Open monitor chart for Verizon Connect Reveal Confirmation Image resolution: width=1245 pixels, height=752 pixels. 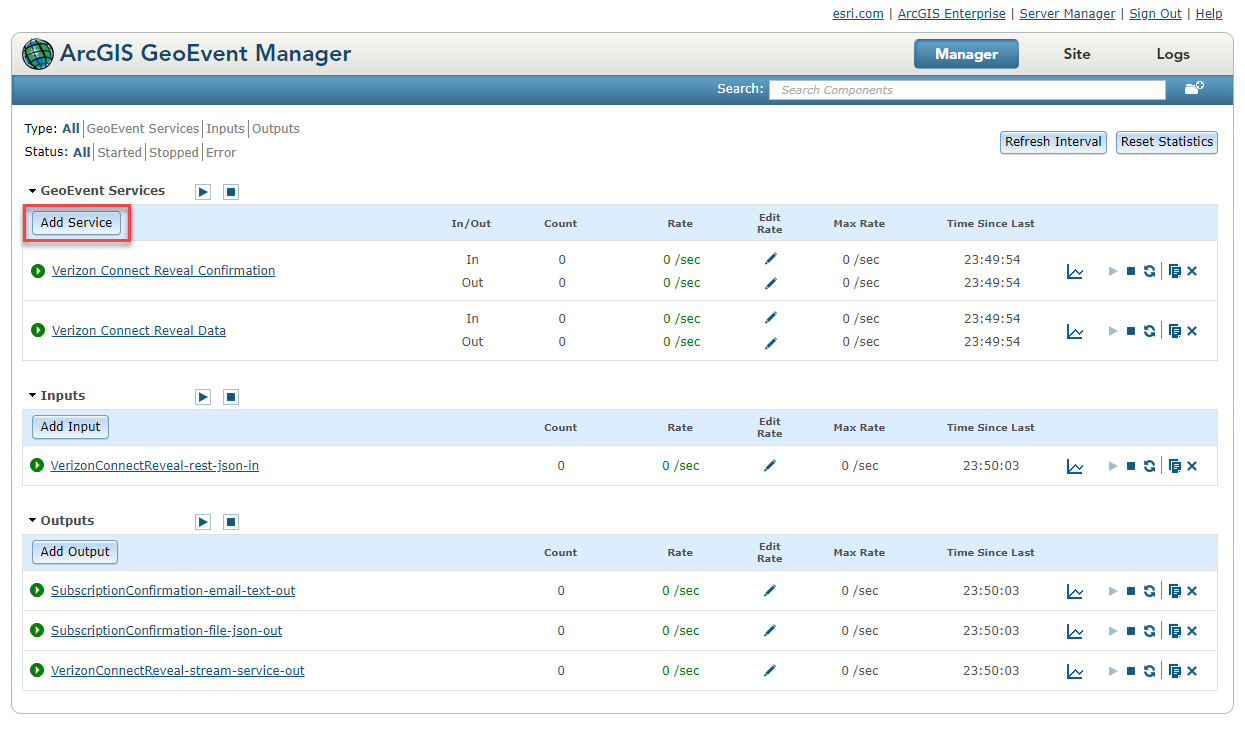[x=1075, y=271]
